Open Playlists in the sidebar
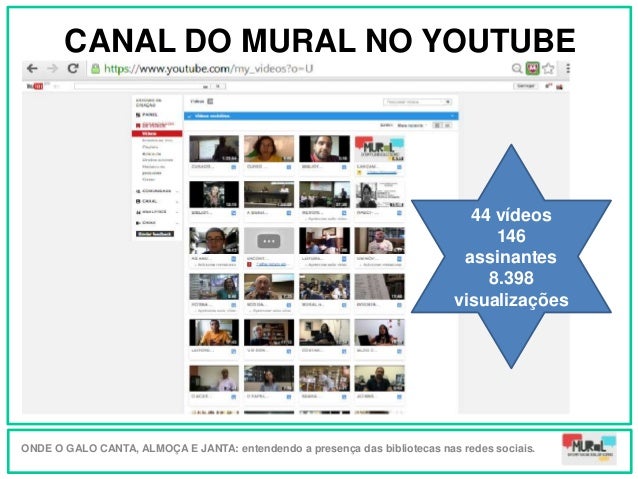 150,147
